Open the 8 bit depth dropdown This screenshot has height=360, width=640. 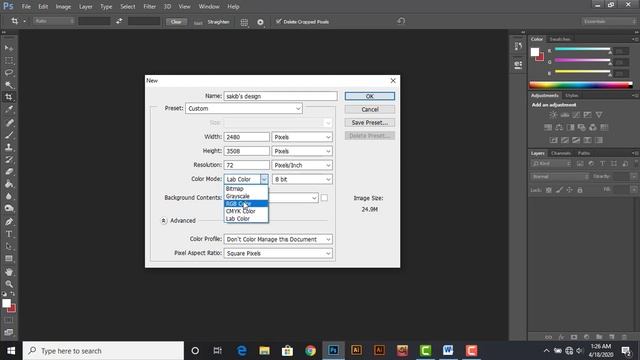click(x=302, y=179)
